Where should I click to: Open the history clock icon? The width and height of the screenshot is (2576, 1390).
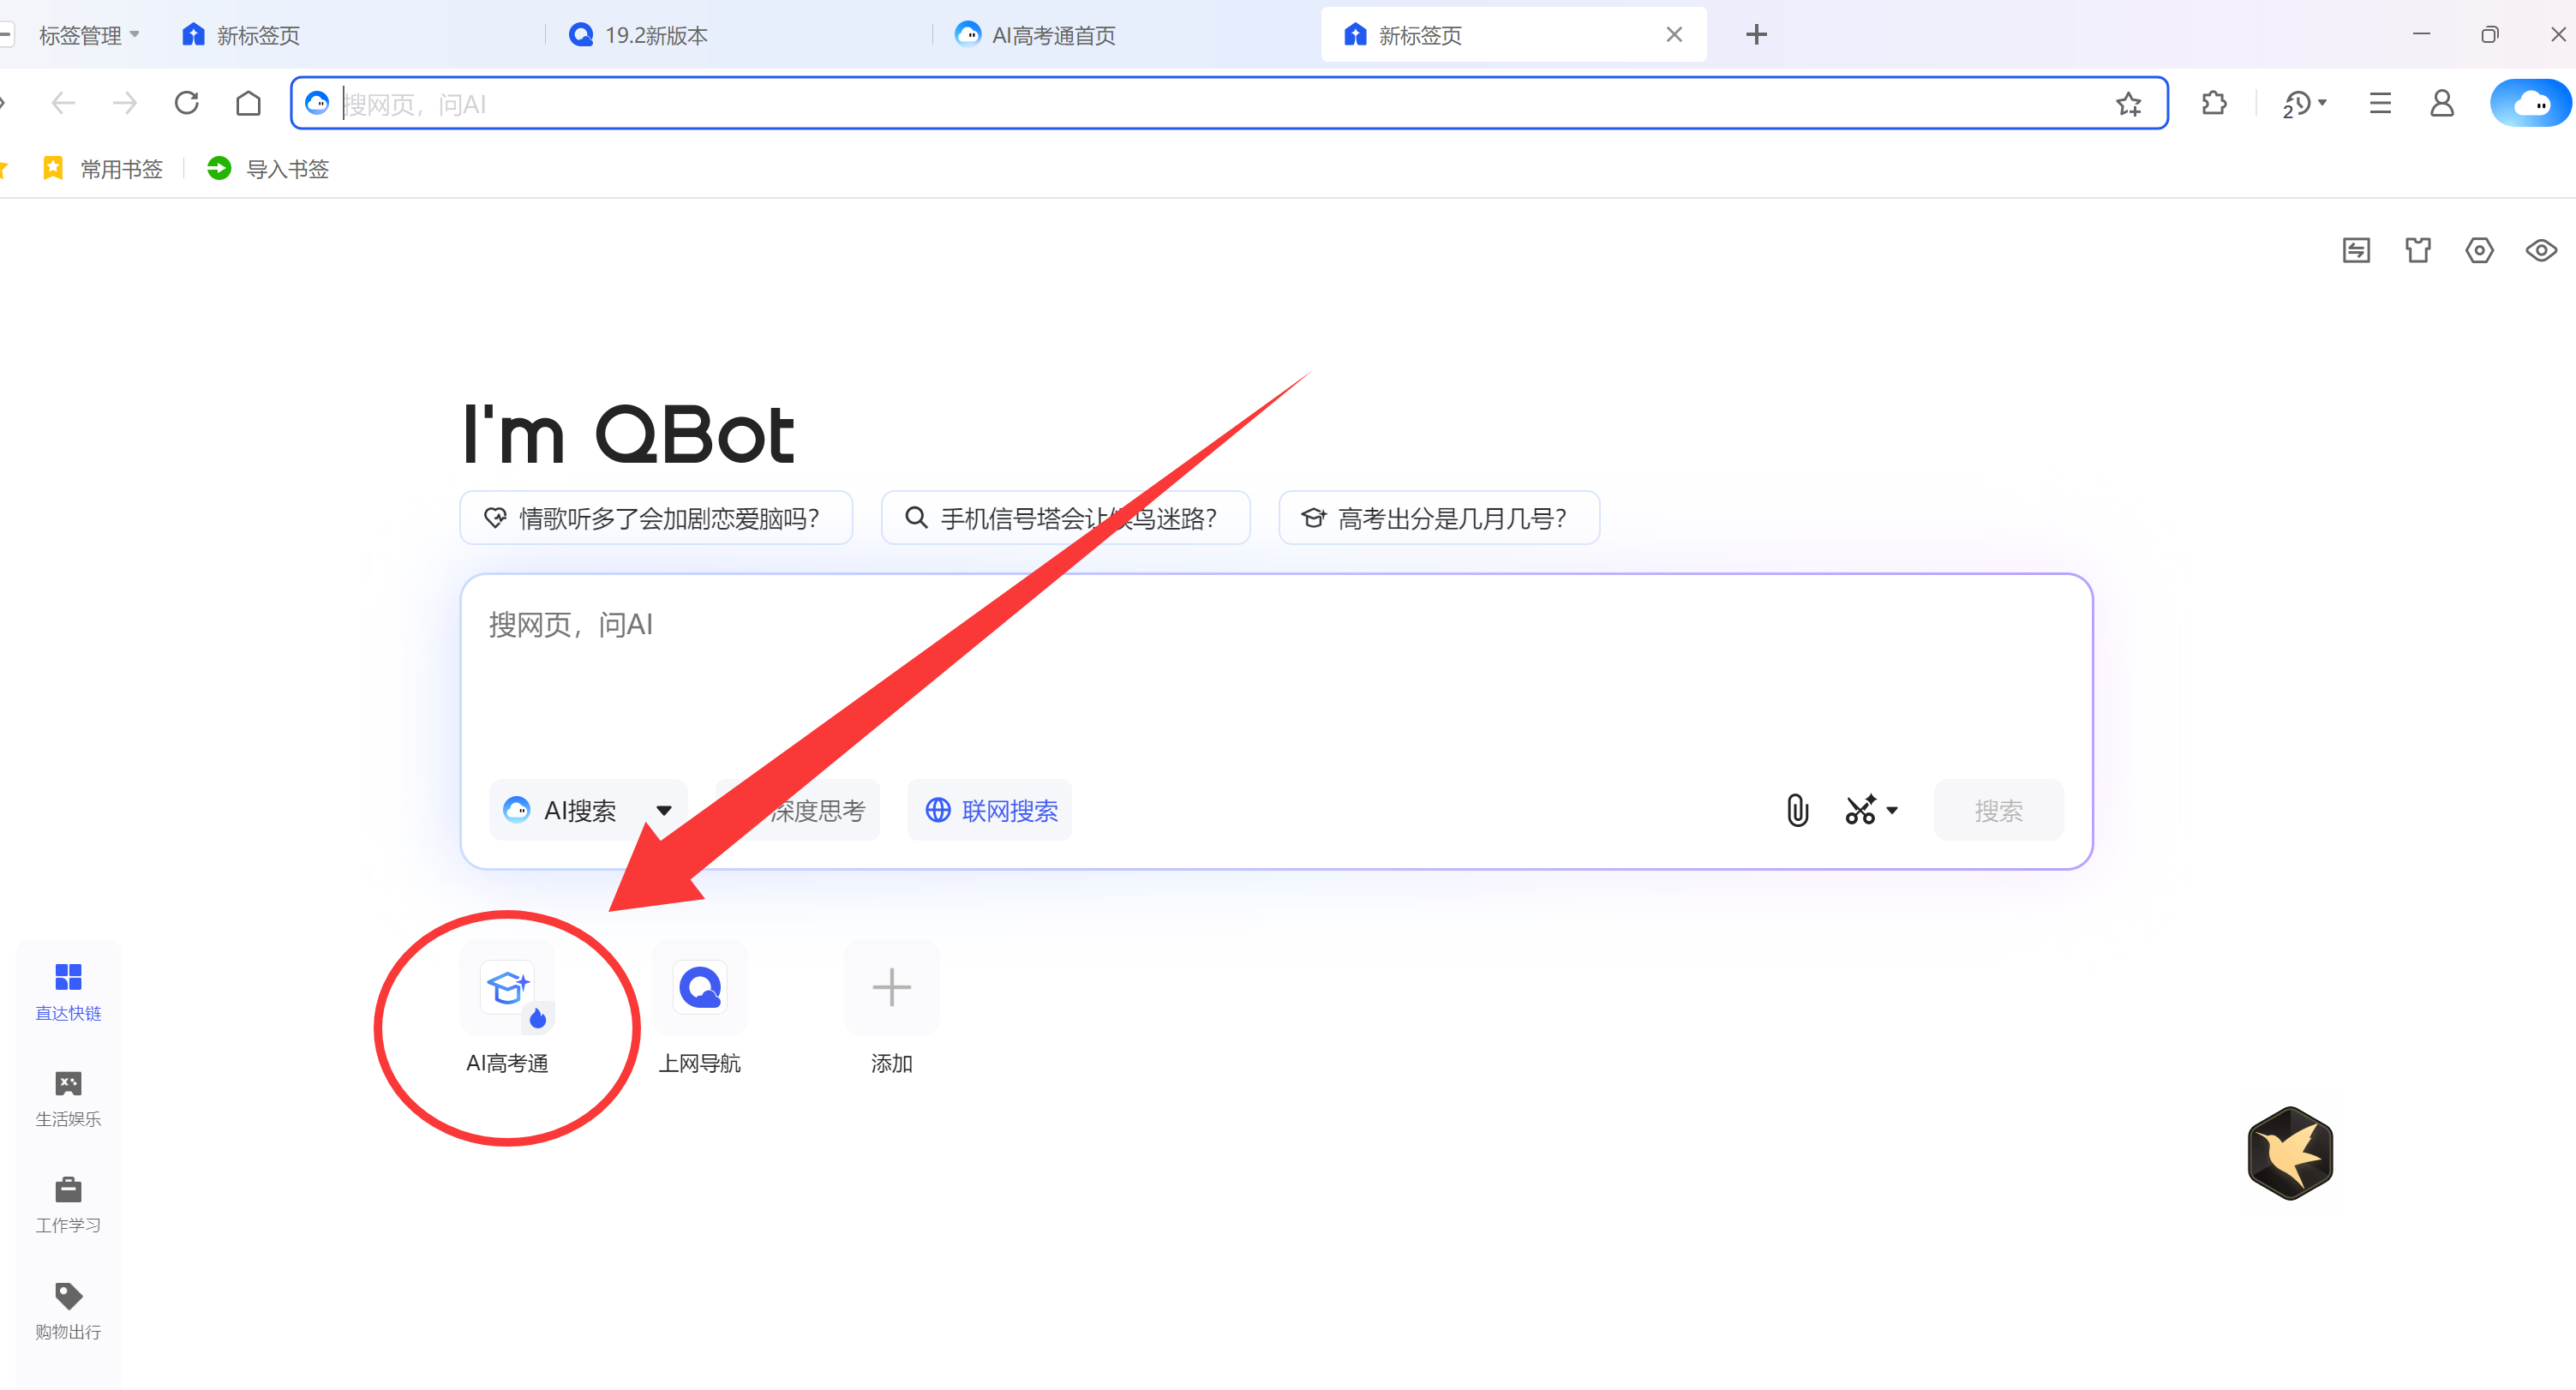[x=2297, y=103]
